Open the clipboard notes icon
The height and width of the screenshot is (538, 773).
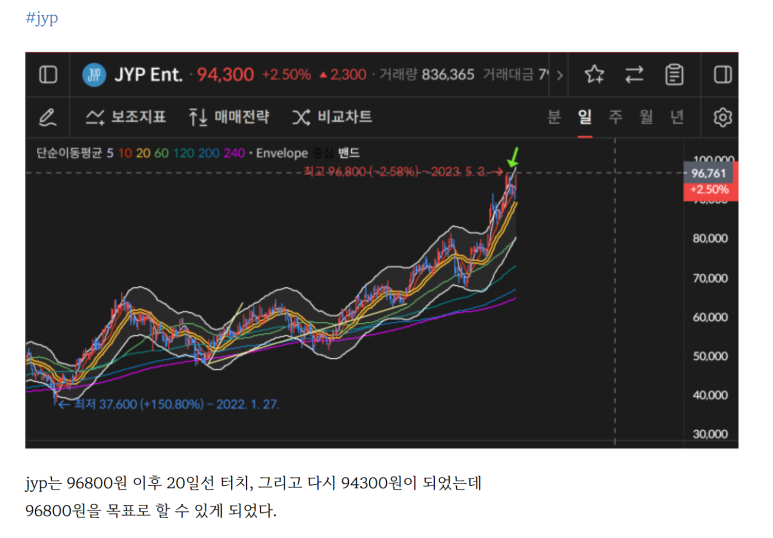click(674, 75)
